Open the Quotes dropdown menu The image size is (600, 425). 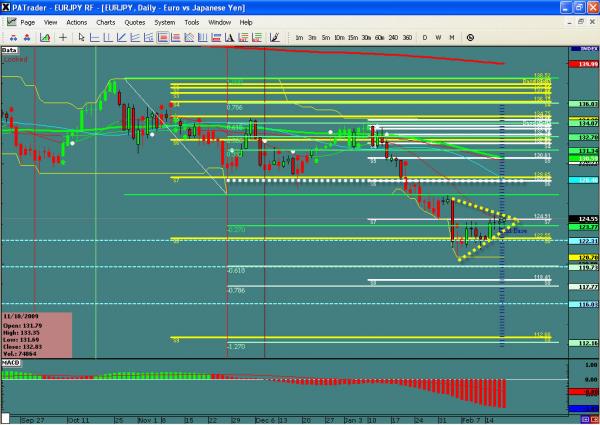click(134, 21)
